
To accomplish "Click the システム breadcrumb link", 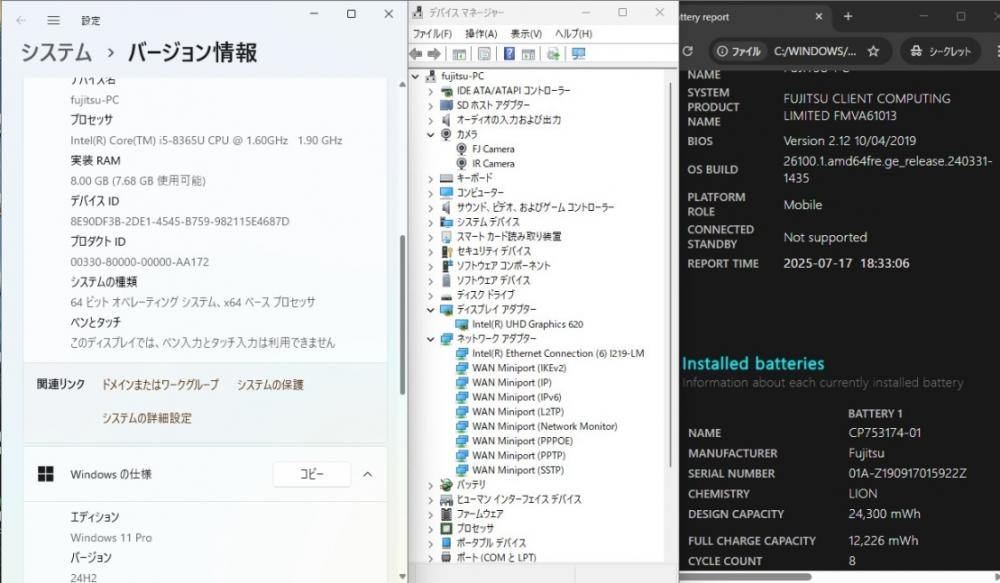I will (56, 52).
